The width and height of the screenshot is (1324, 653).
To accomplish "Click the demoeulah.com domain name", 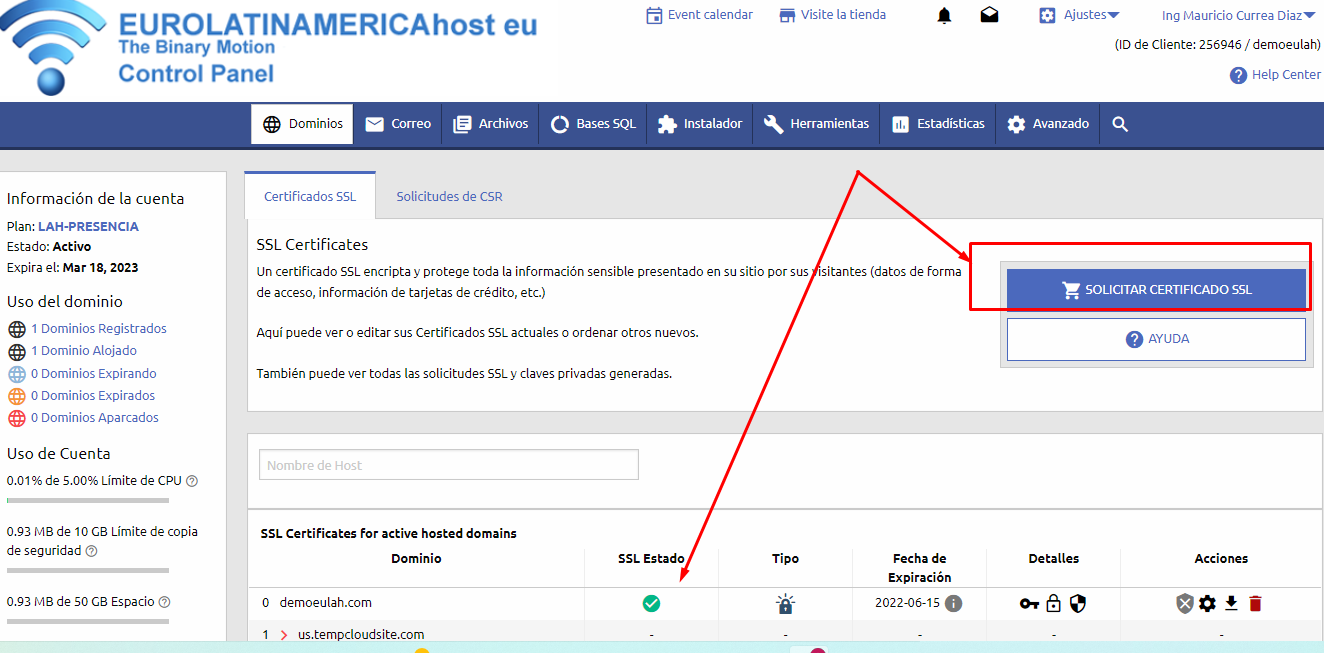I will click(326, 603).
